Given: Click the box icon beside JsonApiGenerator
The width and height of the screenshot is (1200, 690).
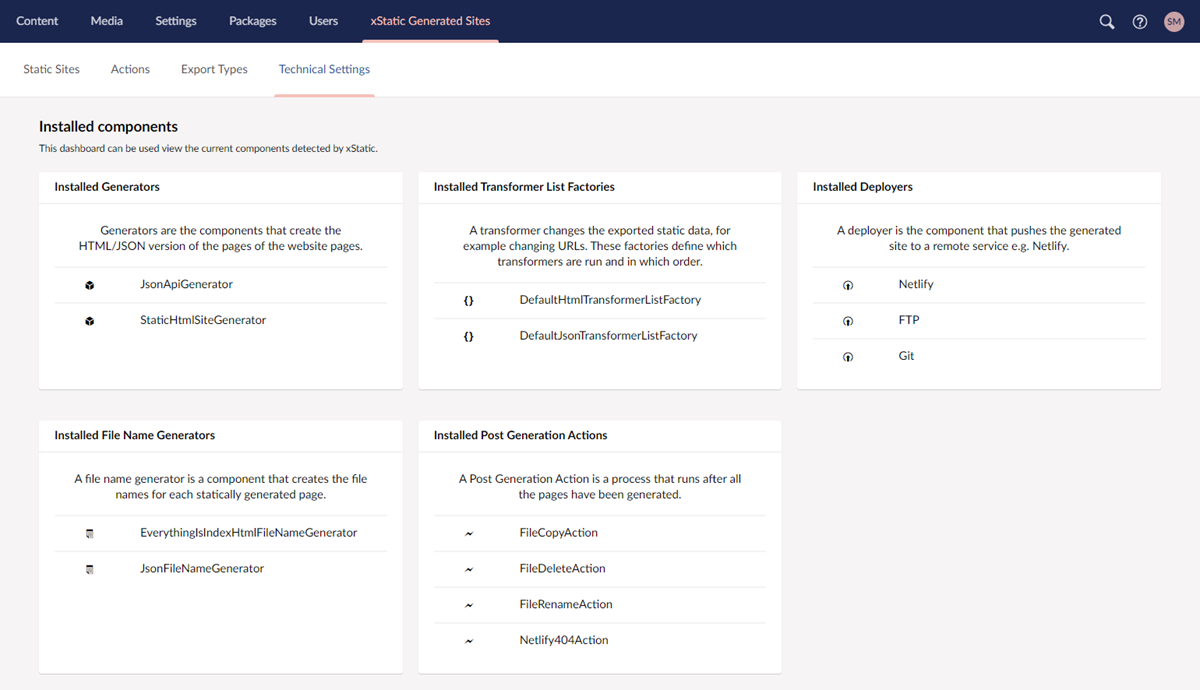Looking at the screenshot, I should (x=89, y=285).
